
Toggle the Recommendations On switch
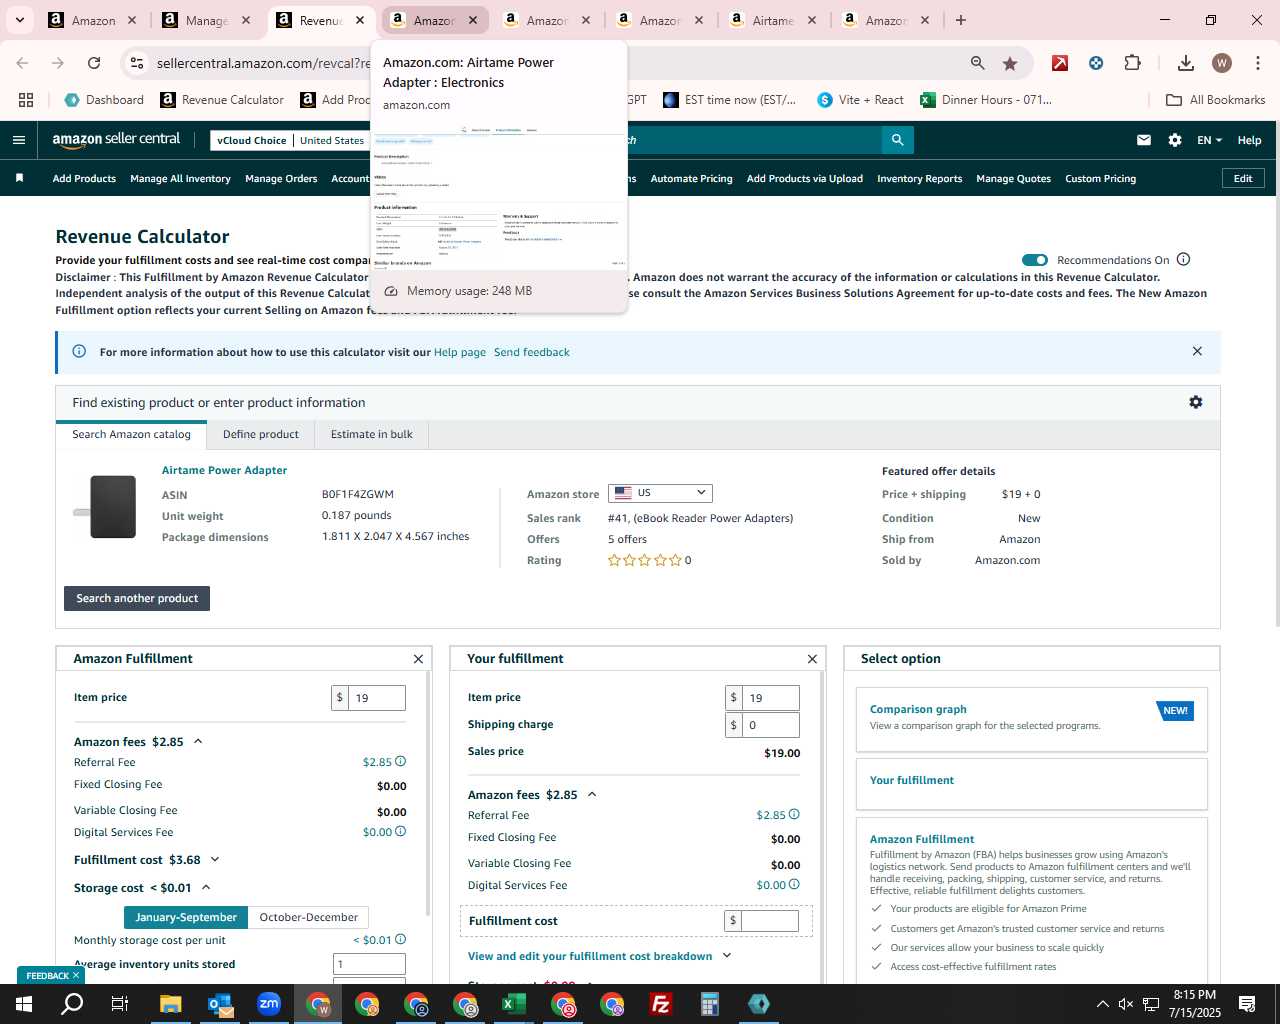coord(1035,260)
